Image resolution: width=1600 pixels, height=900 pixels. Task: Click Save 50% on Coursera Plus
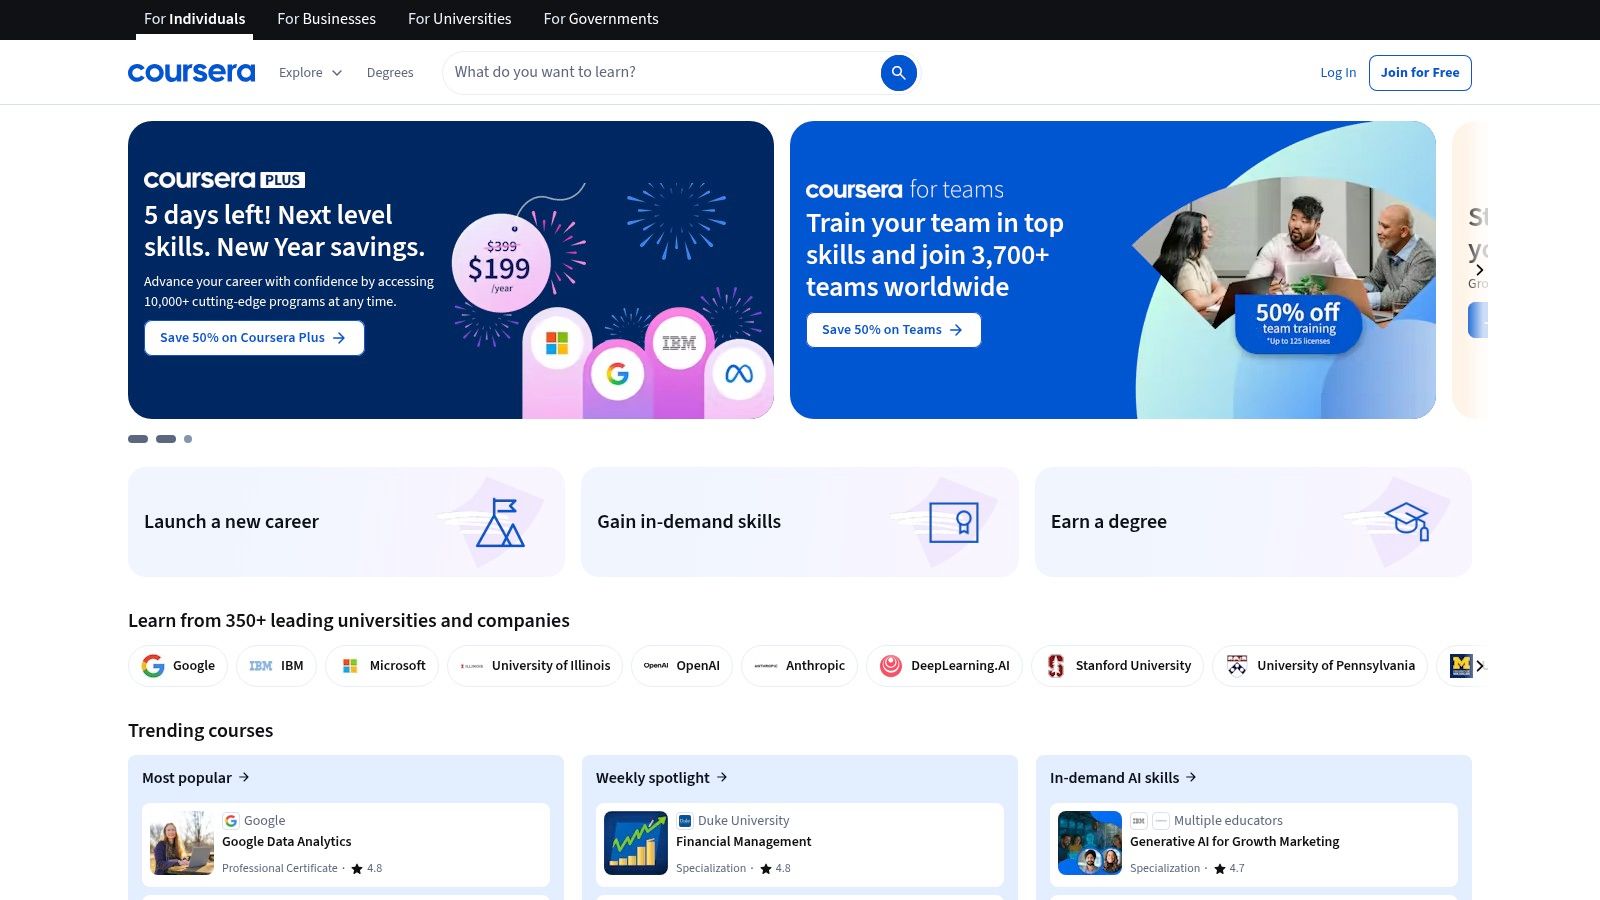(254, 337)
